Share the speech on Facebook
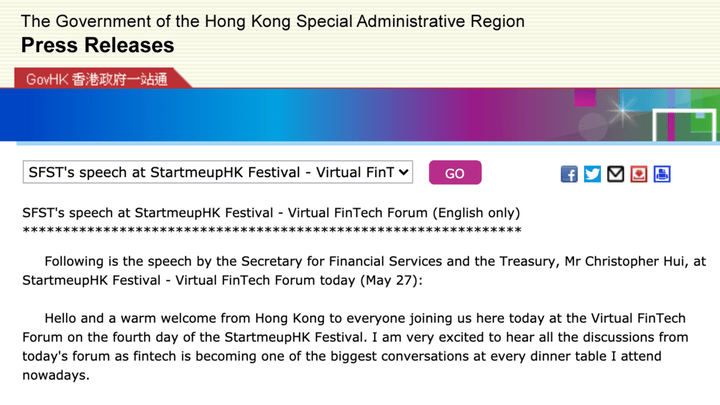 click(x=569, y=174)
